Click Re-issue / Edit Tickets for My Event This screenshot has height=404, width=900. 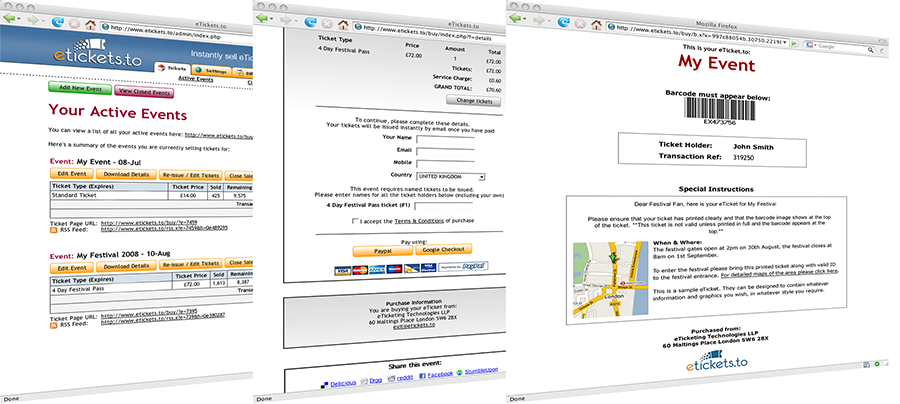(x=190, y=176)
